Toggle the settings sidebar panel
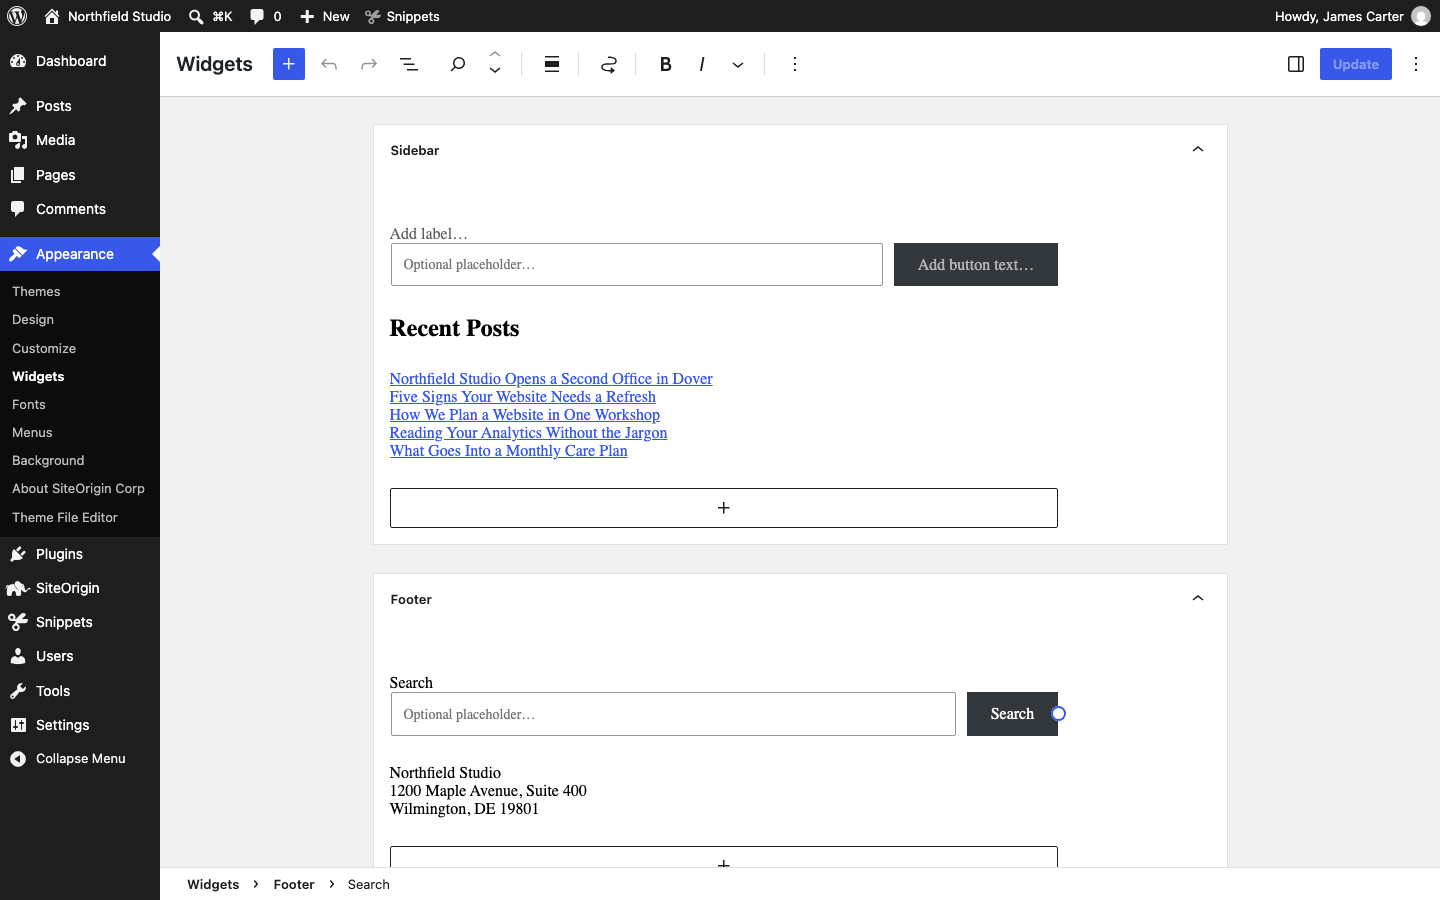The height and width of the screenshot is (900, 1440). coord(1296,64)
